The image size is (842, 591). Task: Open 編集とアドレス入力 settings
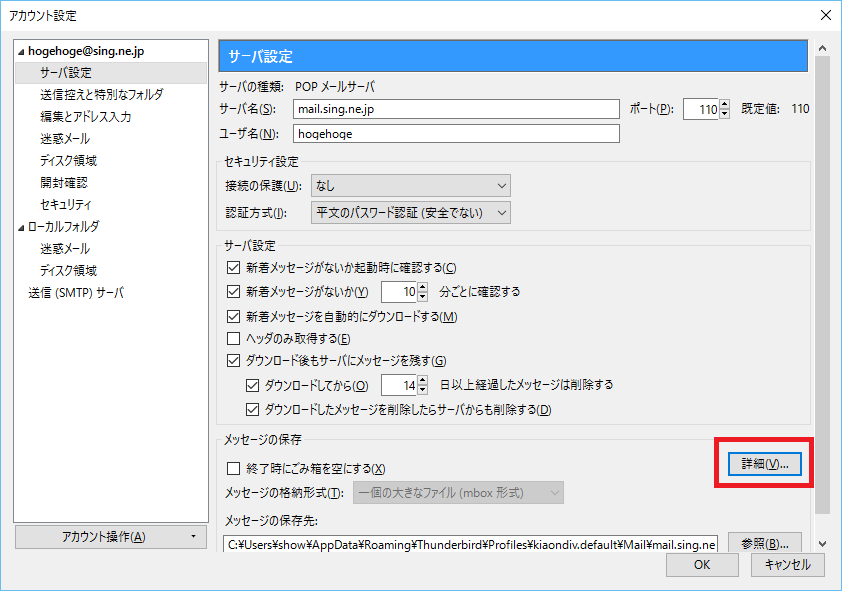(x=85, y=117)
